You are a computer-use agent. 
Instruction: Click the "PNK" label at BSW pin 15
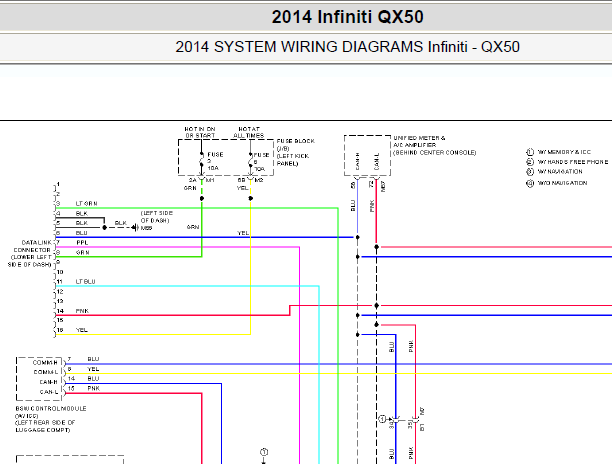pos(94,388)
